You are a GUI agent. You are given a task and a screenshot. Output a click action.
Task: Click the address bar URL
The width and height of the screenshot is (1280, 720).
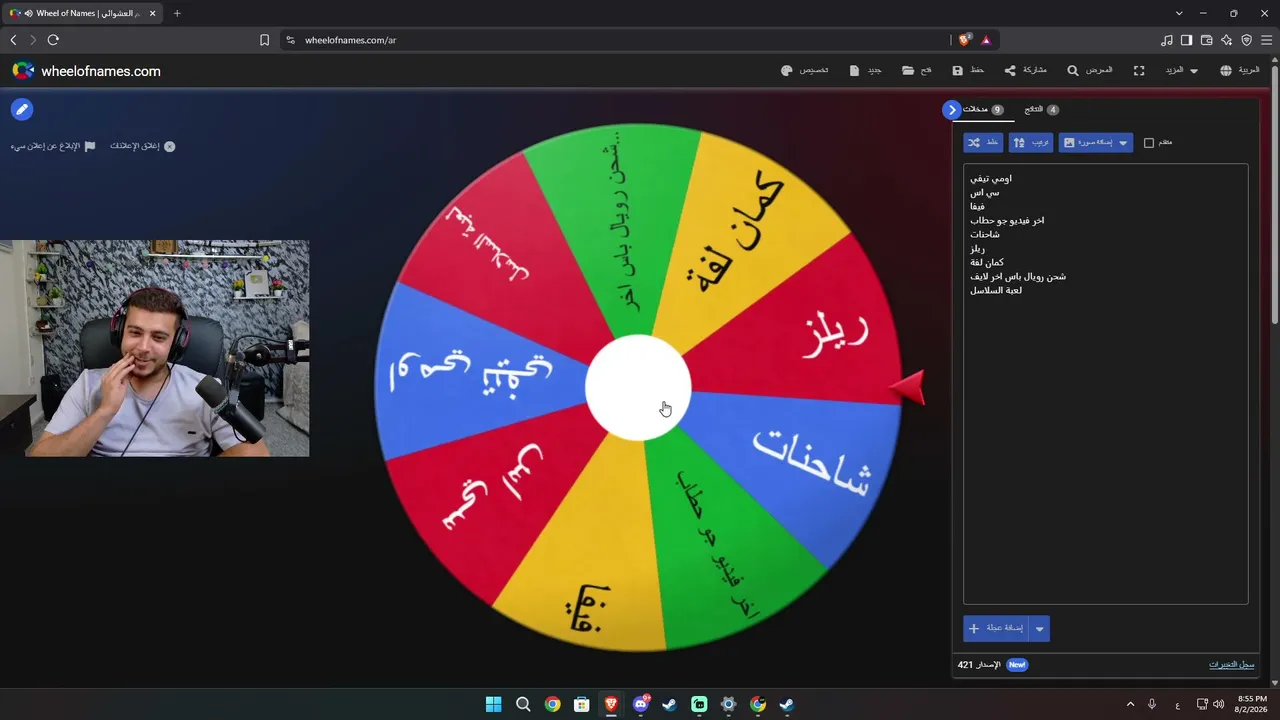(351, 40)
